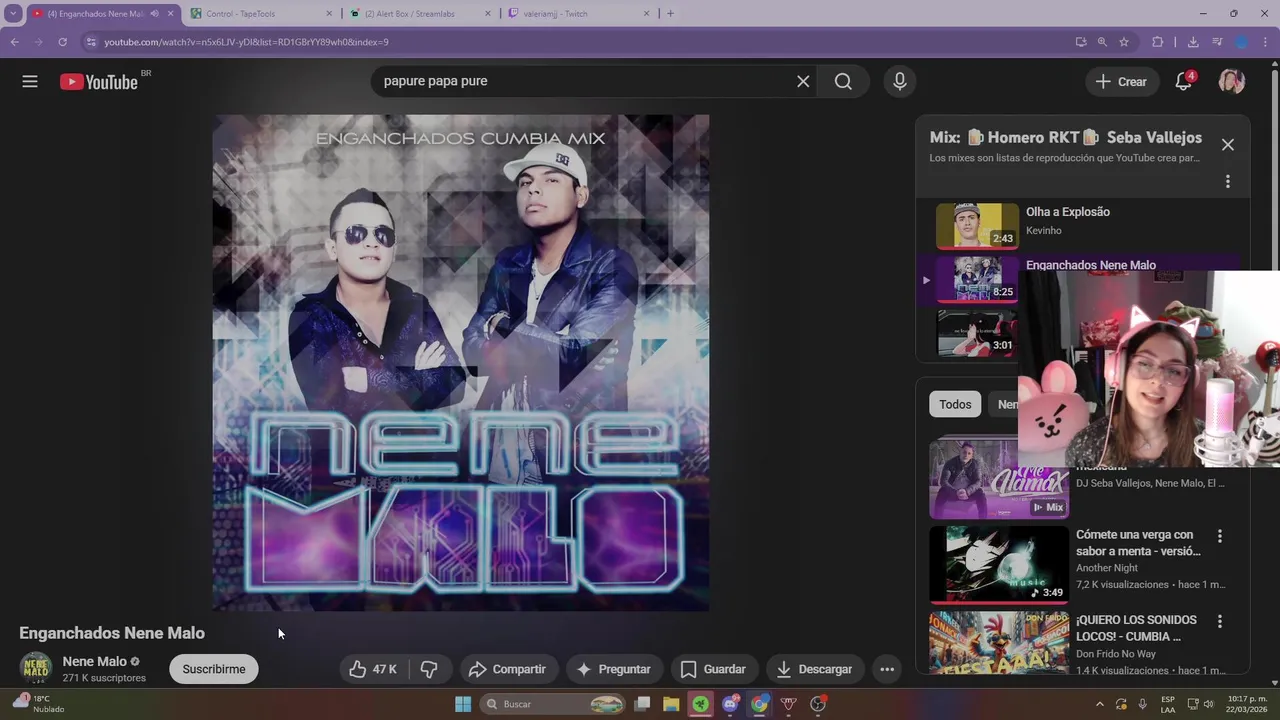The height and width of the screenshot is (720, 1280).
Task: Open options for QUIERO LOS SONIDOS LOCOS video
Action: (x=1219, y=621)
